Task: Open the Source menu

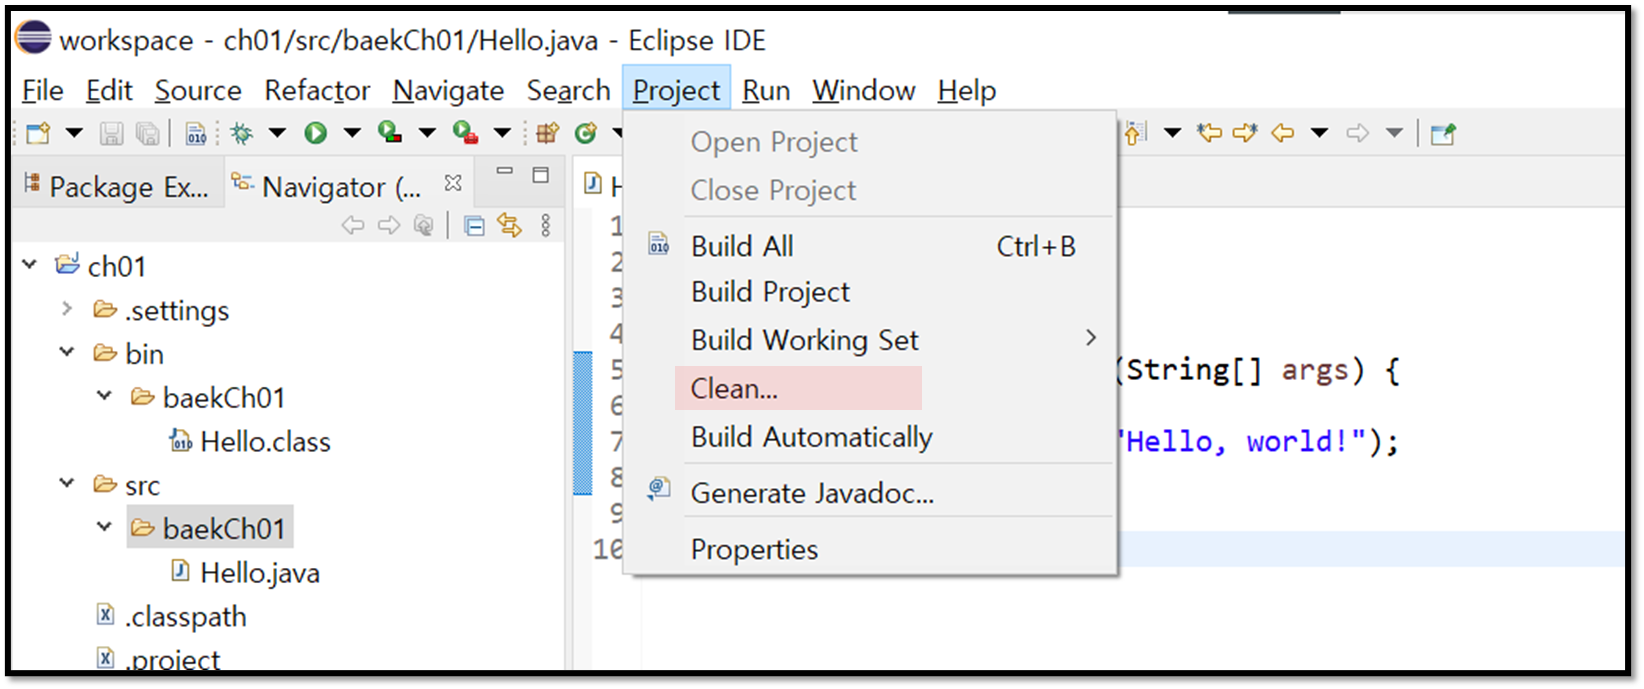Action: (x=198, y=90)
